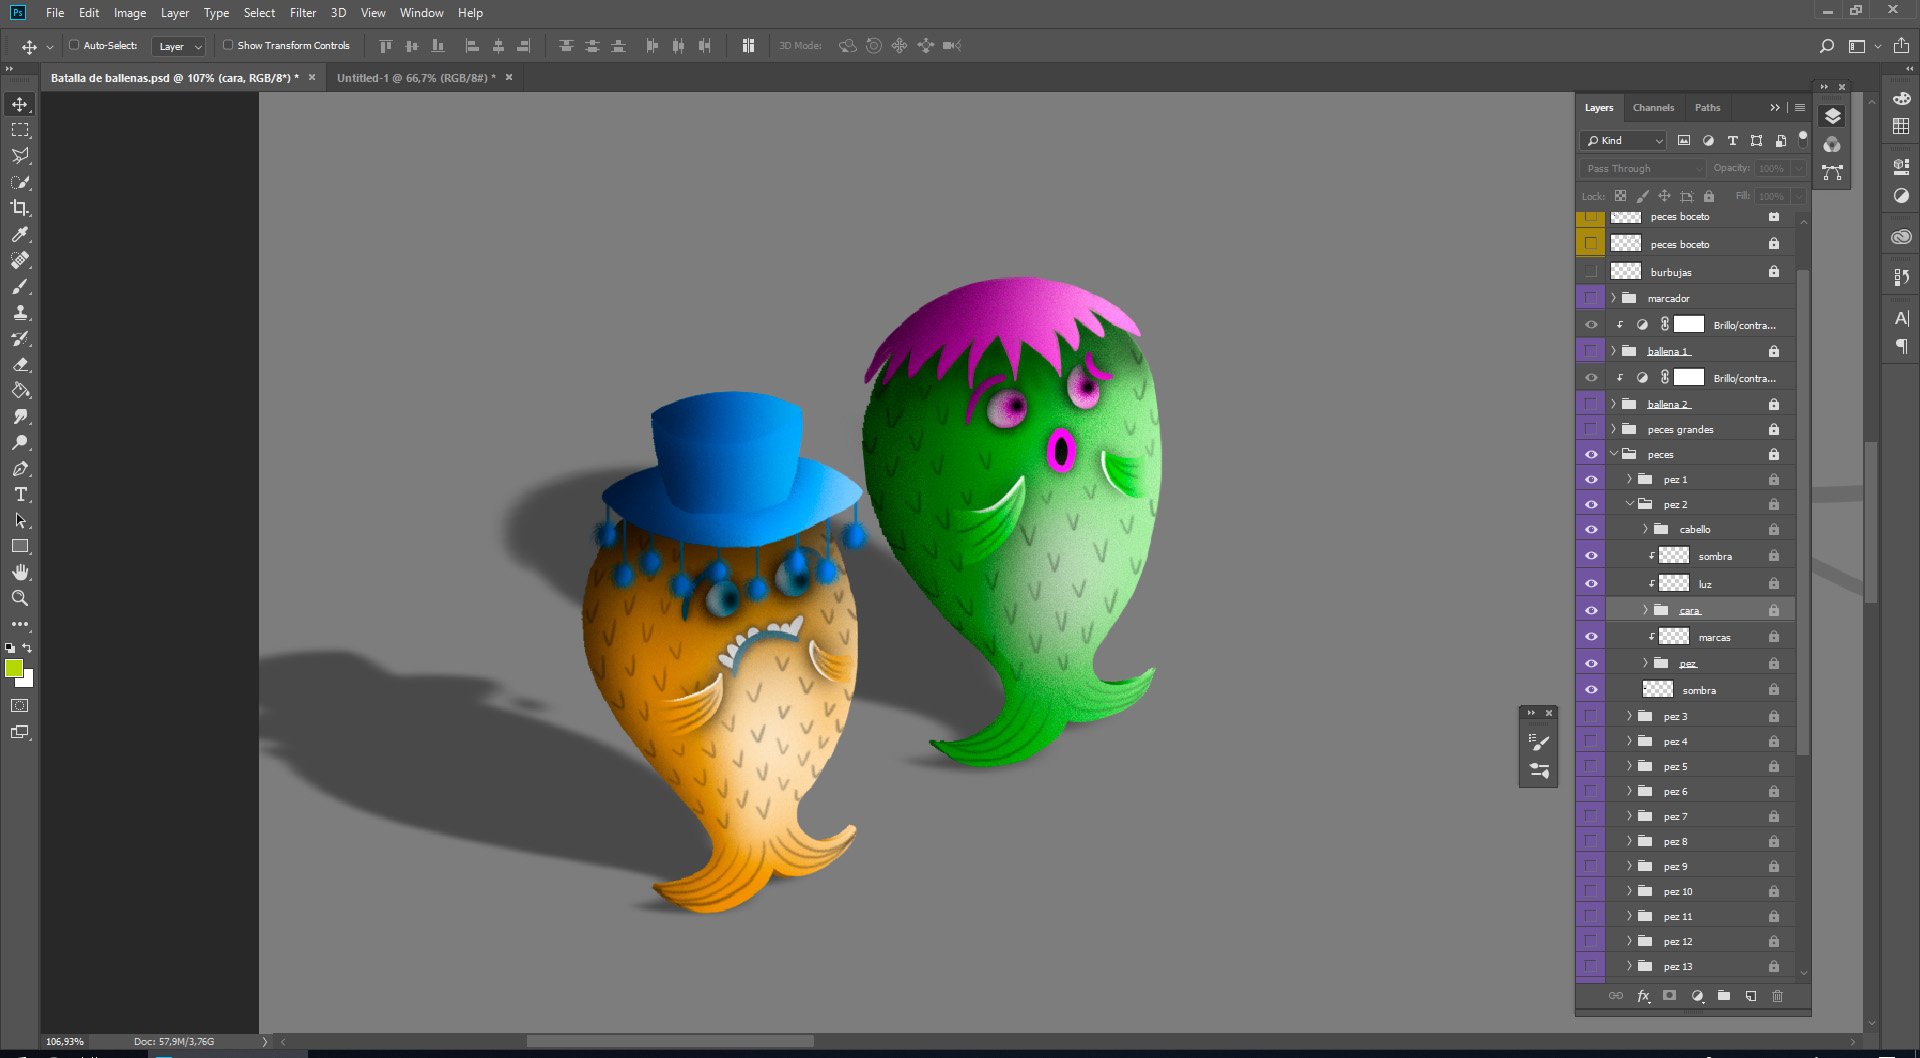Expand the pez 3 group
Screen dimensions: 1920x1058
(x=1629, y=716)
